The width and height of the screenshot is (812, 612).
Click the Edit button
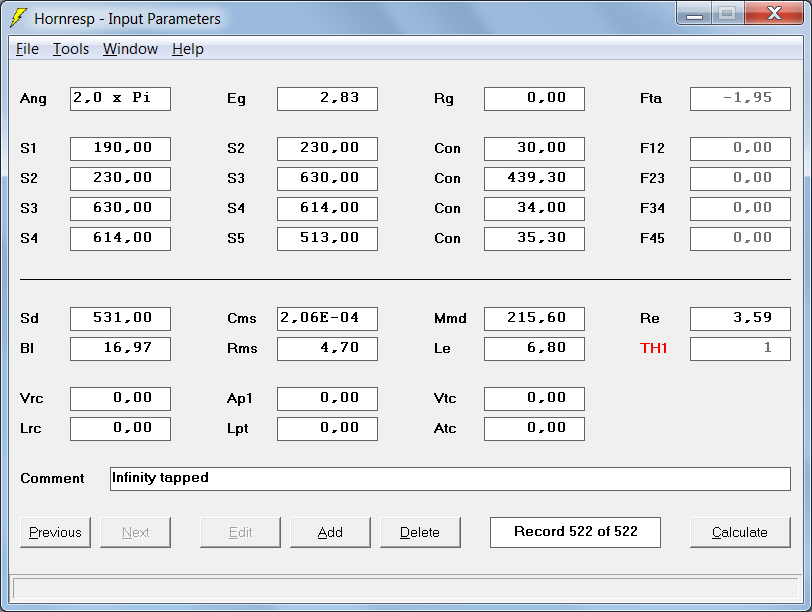(x=240, y=532)
